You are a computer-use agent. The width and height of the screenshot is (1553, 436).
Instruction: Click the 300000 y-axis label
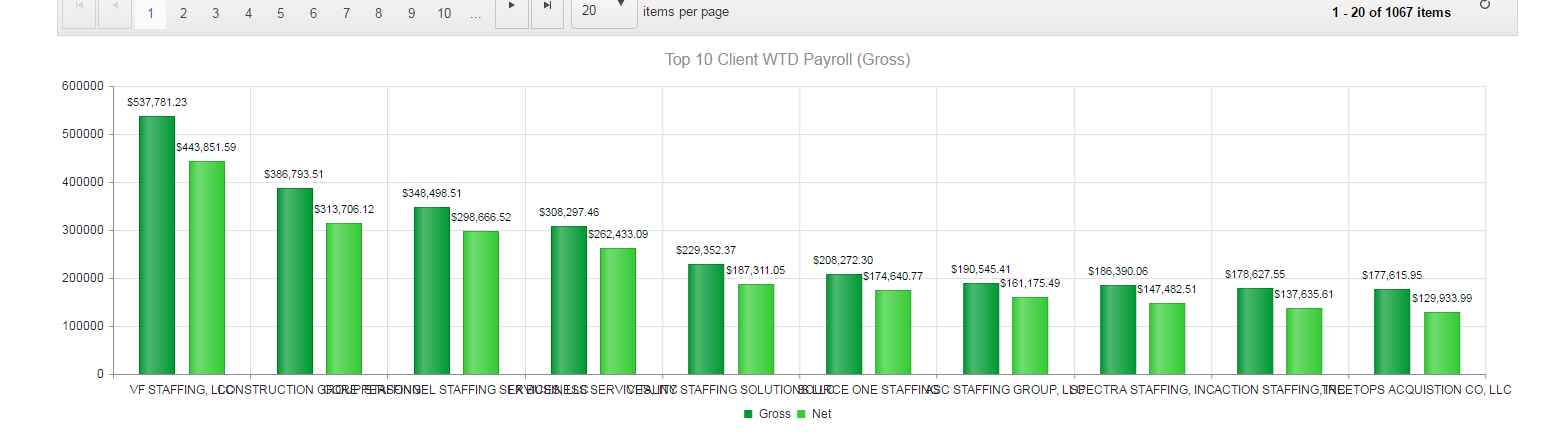point(82,230)
